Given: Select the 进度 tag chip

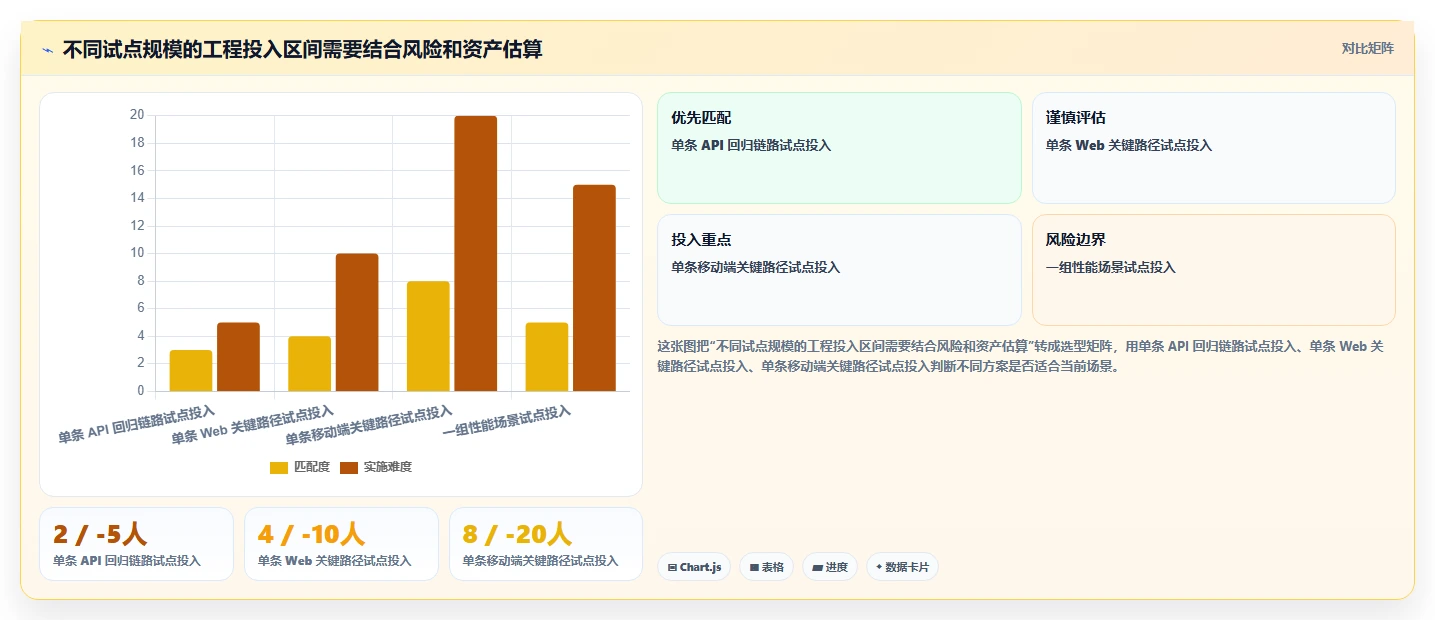Looking at the screenshot, I should coord(830,567).
